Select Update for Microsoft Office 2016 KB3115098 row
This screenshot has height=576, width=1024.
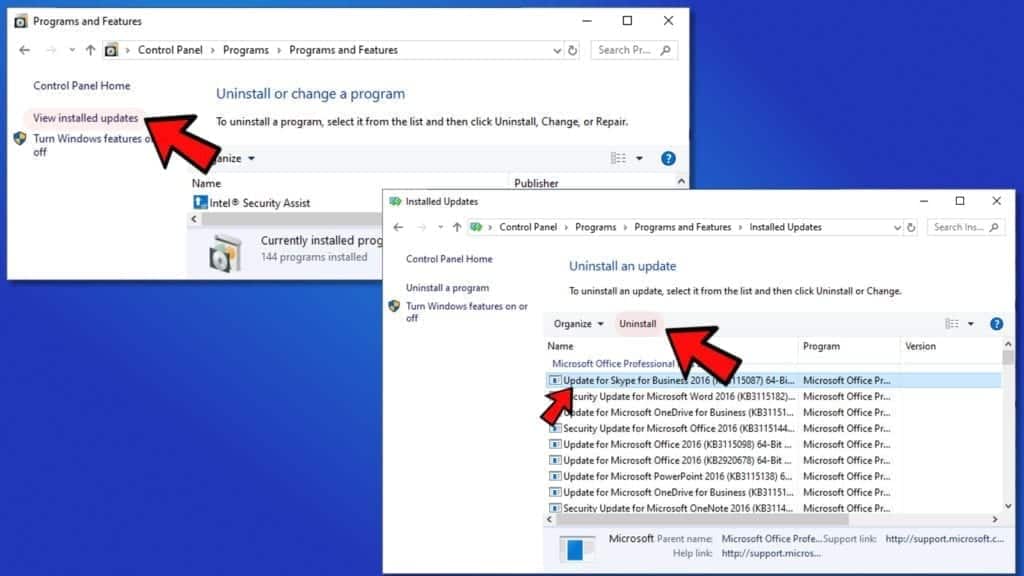coord(773,444)
